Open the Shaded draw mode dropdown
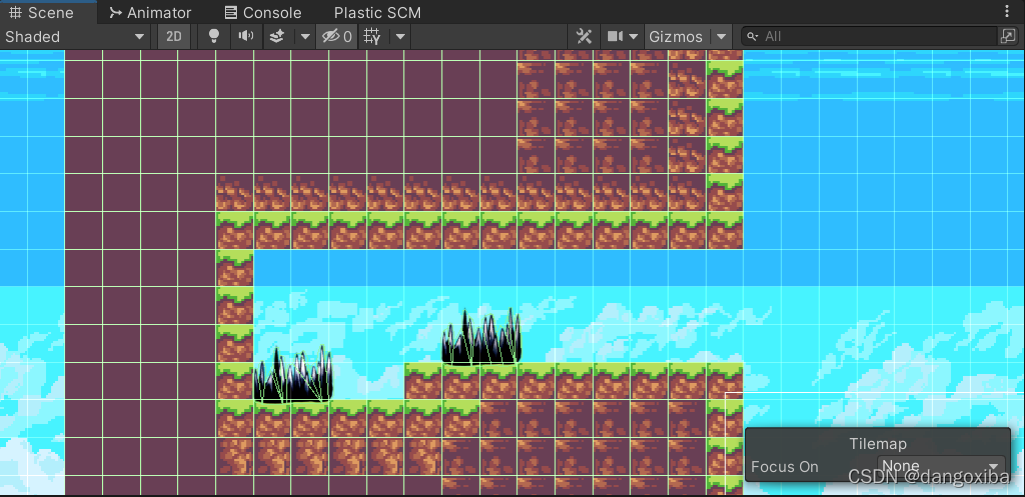Image resolution: width=1025 pixels, height=497 pixels. (75, 37)
